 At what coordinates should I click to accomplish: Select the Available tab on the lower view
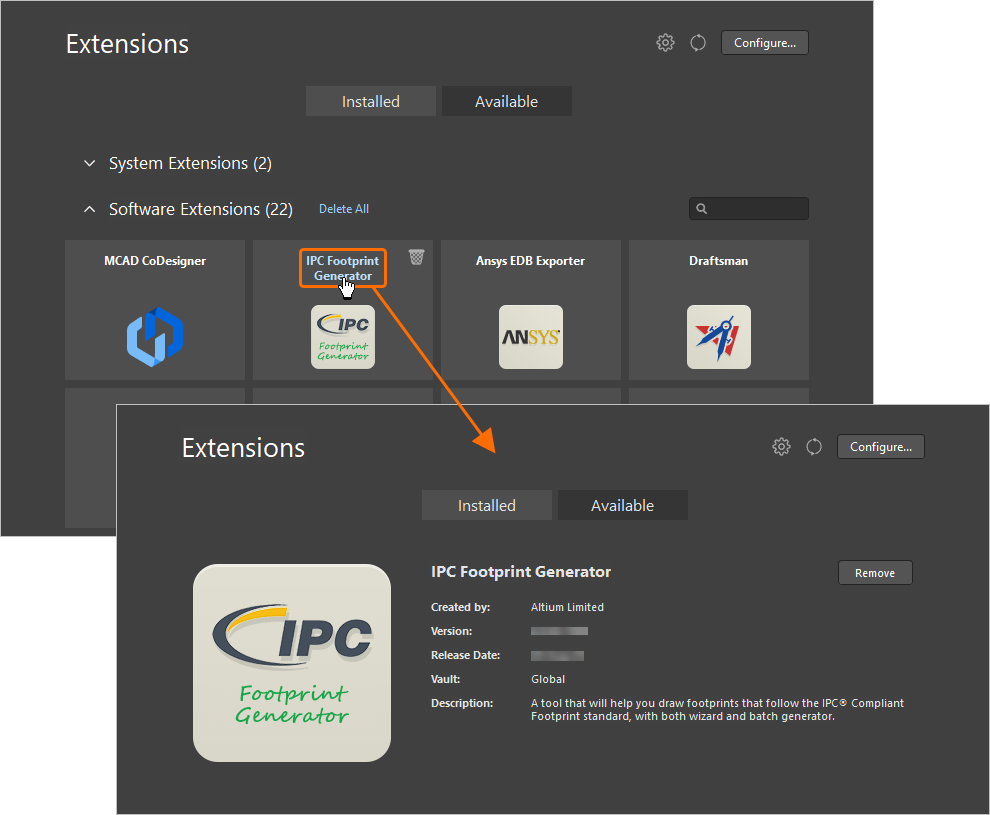coord(622,505)
